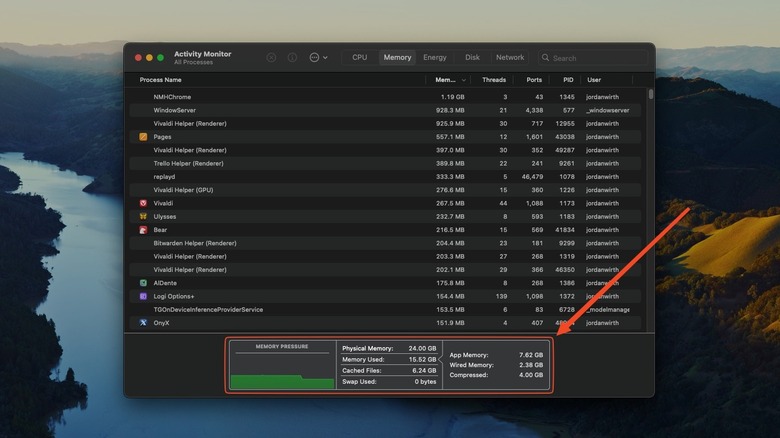Image resolution: width=780 pixels, height=438 pixels.
Task: Click the Vivaldi app icon
Action: [143, 203]
